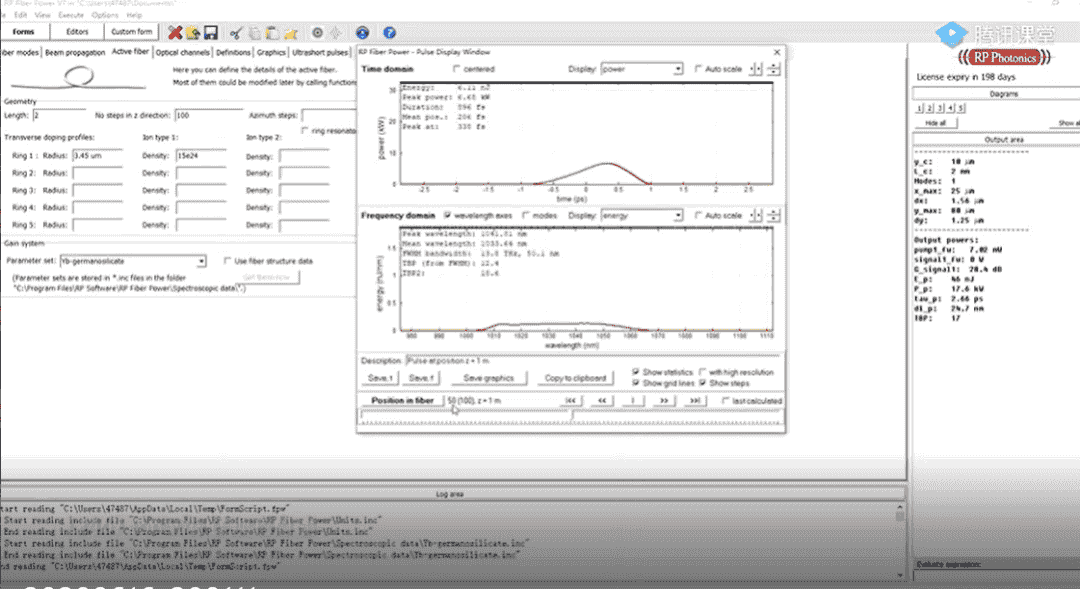Select the Editors mode button
Image resolution: width=1080 pixels, height=589 pixels.
coord(77,32)
